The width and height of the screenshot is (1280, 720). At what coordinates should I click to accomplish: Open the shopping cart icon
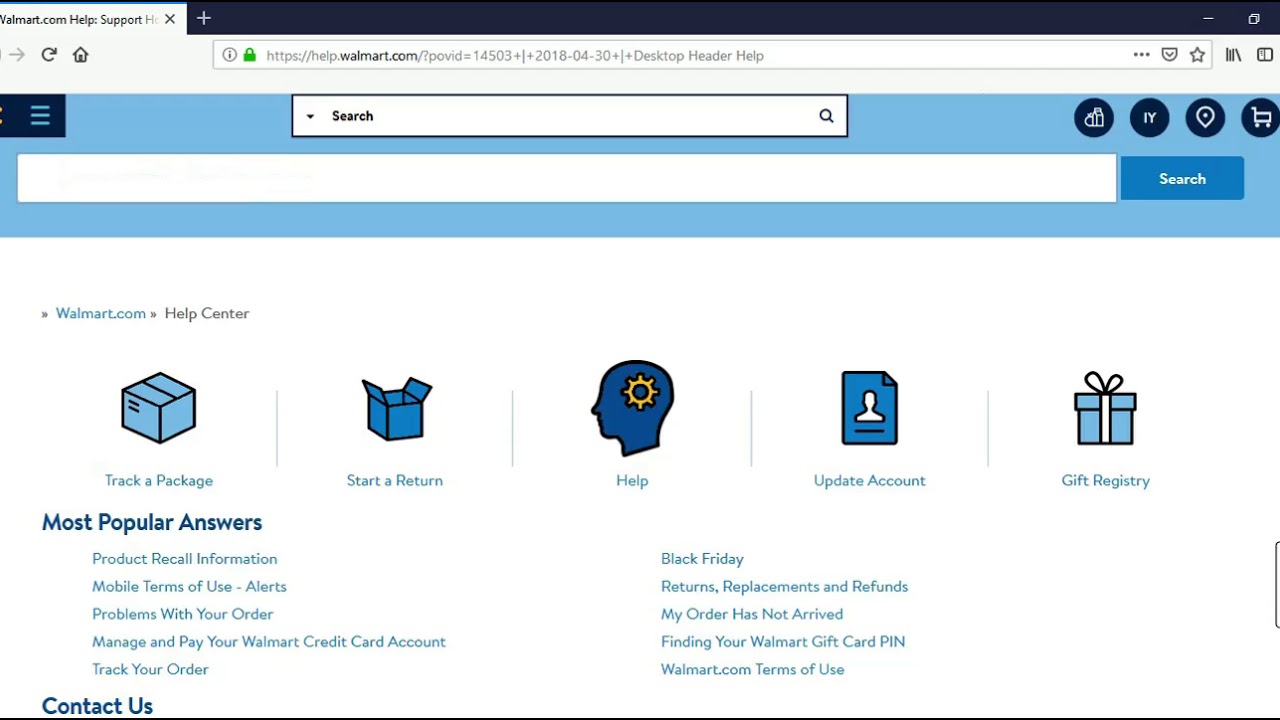tap(1260, 118)
